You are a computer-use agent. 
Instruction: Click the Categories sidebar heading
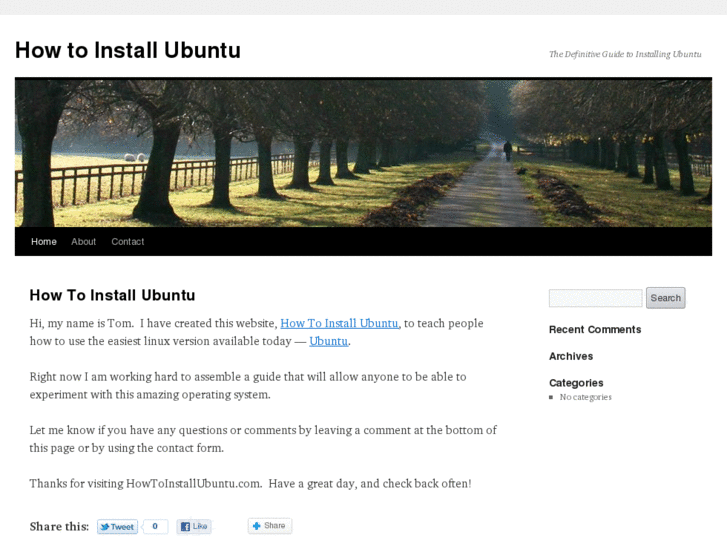point(576,383)
